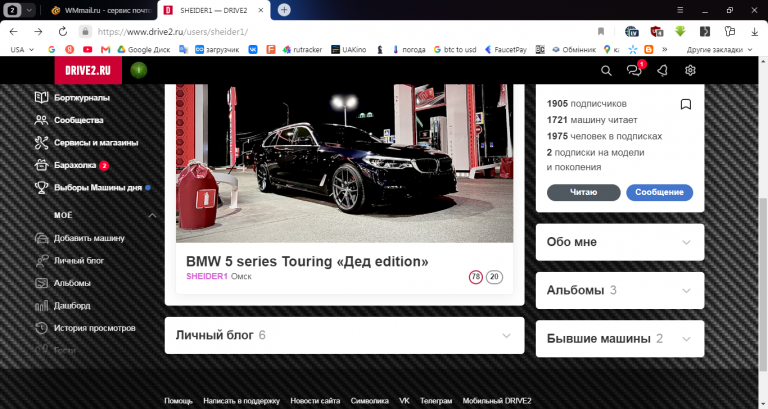Open Другие закладки folder dropdown

coord(719,49)
